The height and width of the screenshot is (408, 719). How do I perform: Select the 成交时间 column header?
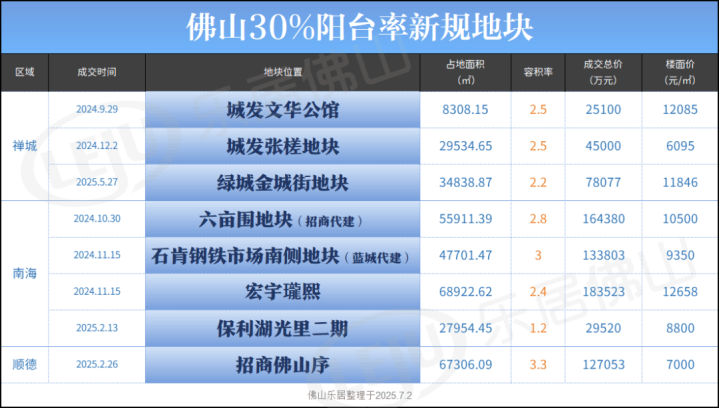coord(97,72)
